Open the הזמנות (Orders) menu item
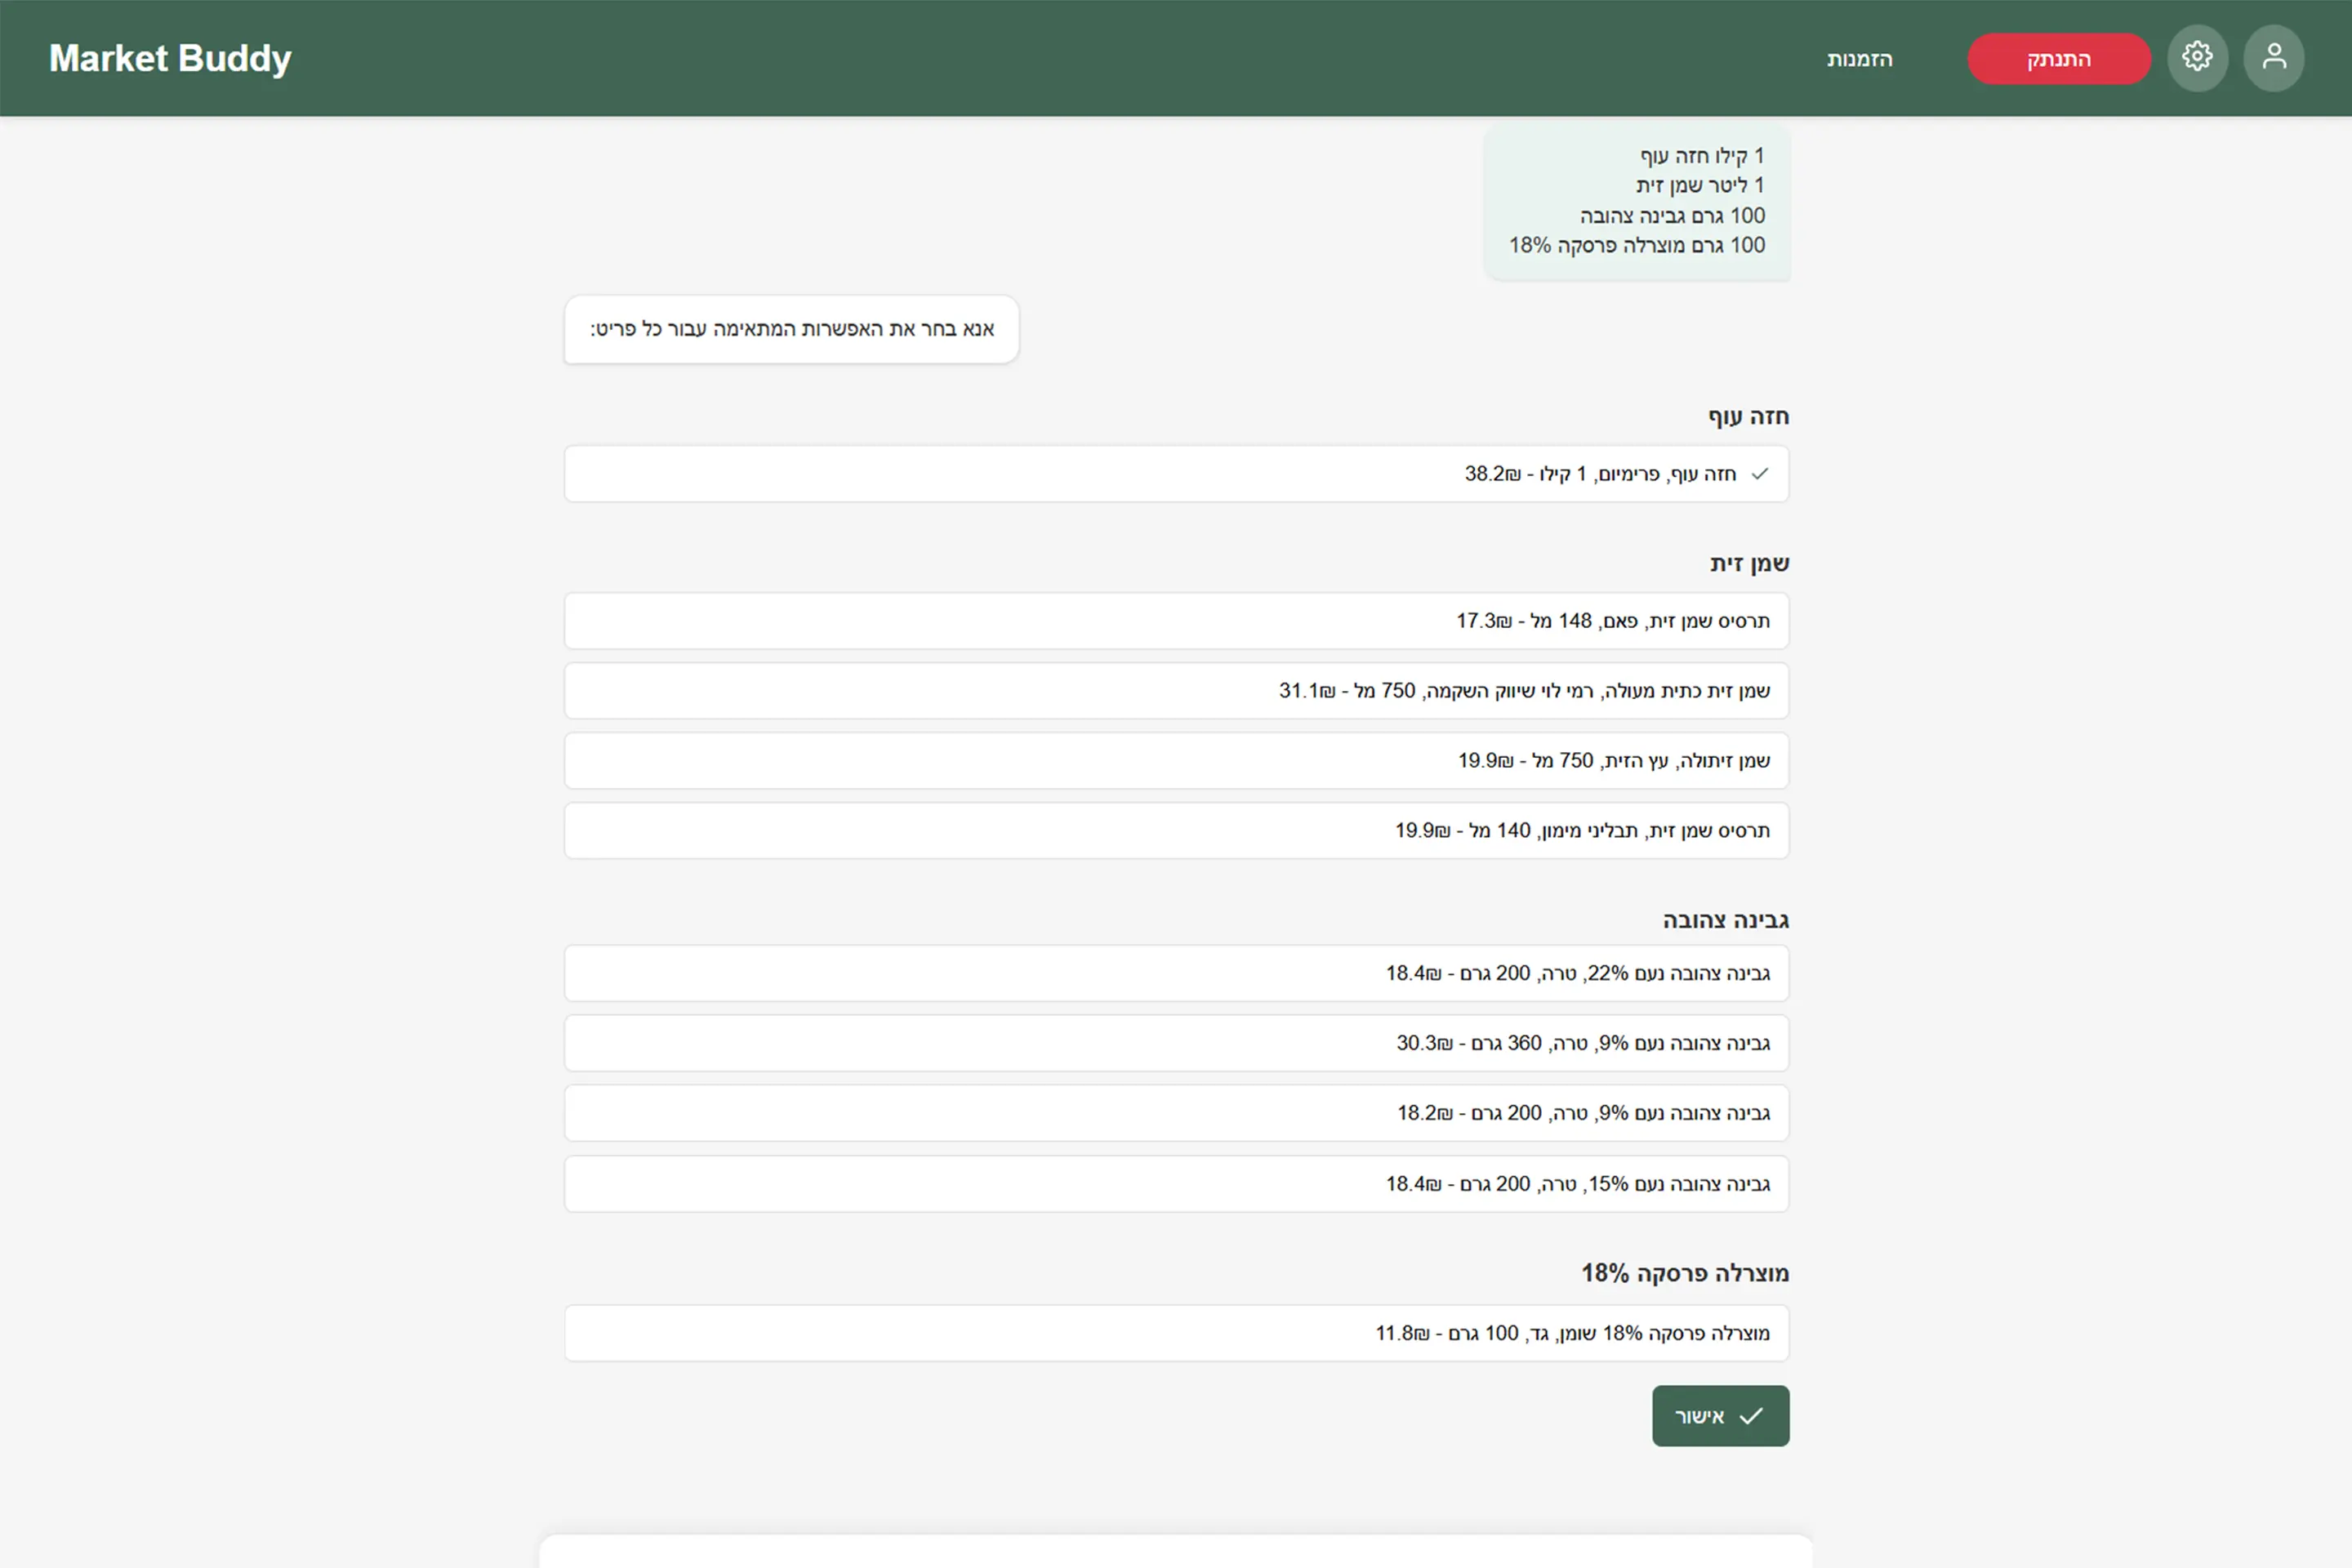This screenshot has height=1568, width=2352. click(x=1859, y=59)
